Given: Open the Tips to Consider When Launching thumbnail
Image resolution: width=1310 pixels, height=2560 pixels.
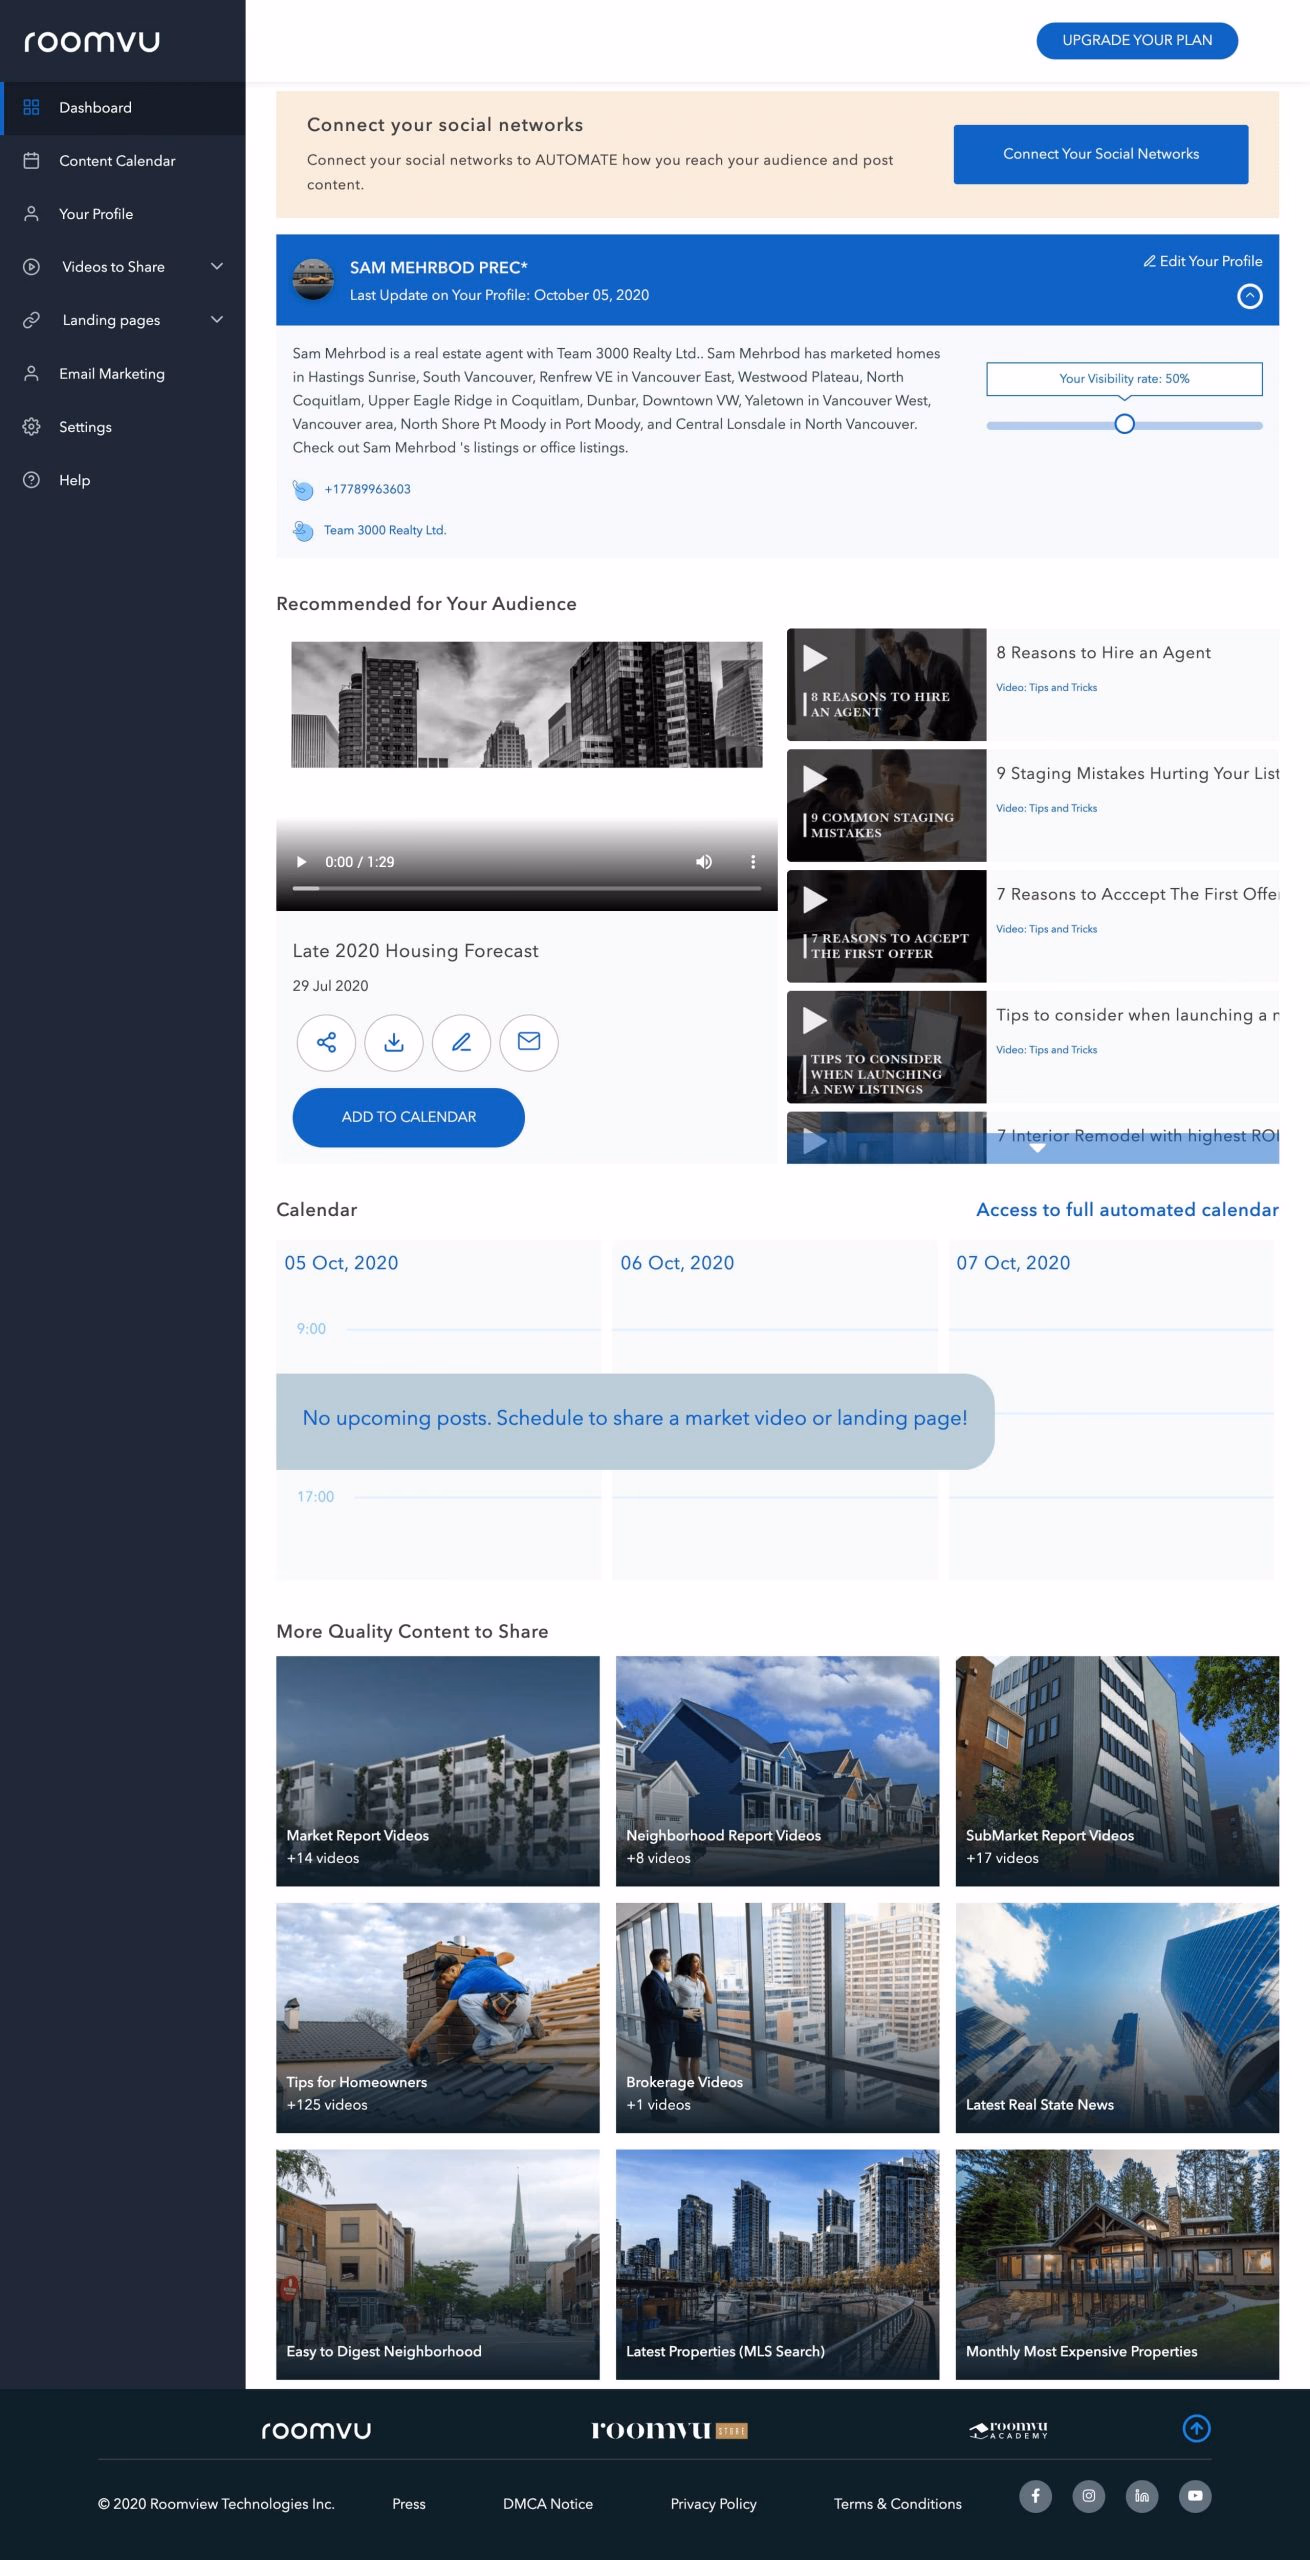Looking at the screenshot, I should (886, 1047).
